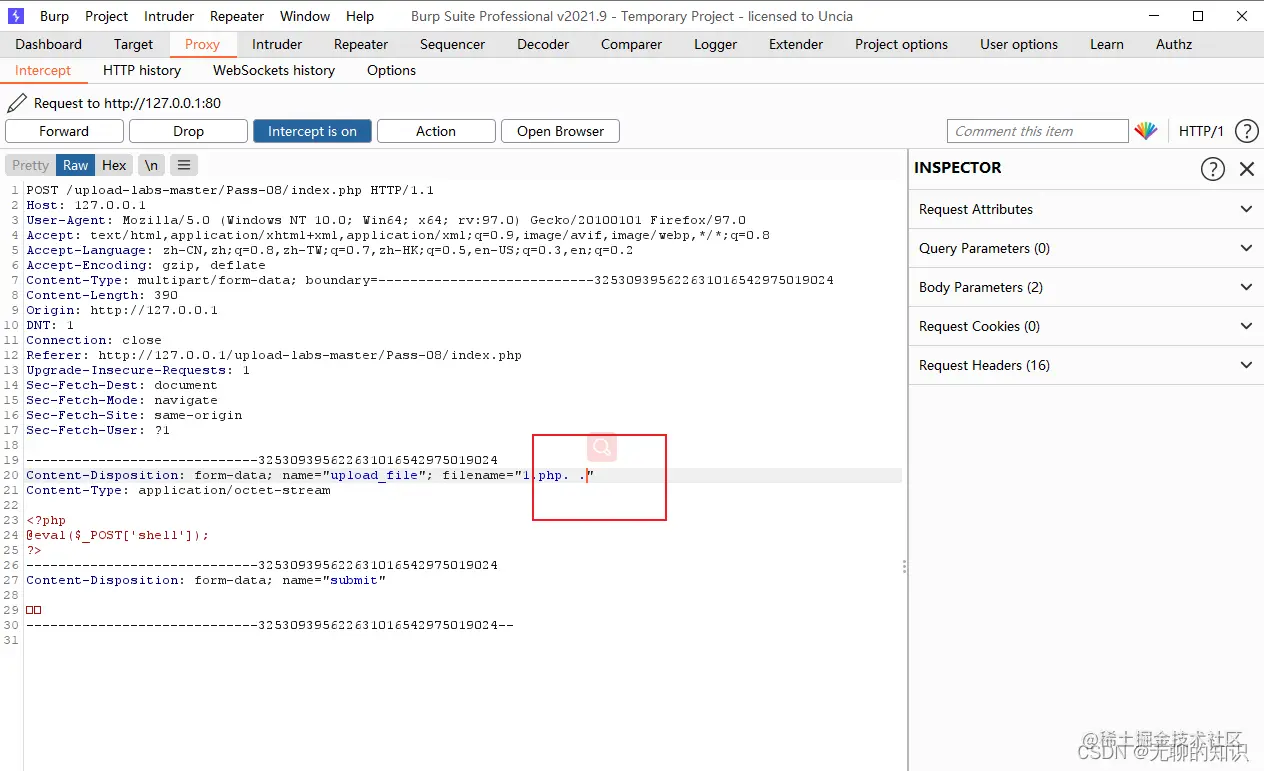Click the Burp Suite lightning logo icon
Screen dimensions: 1264x771
point(15,16)
